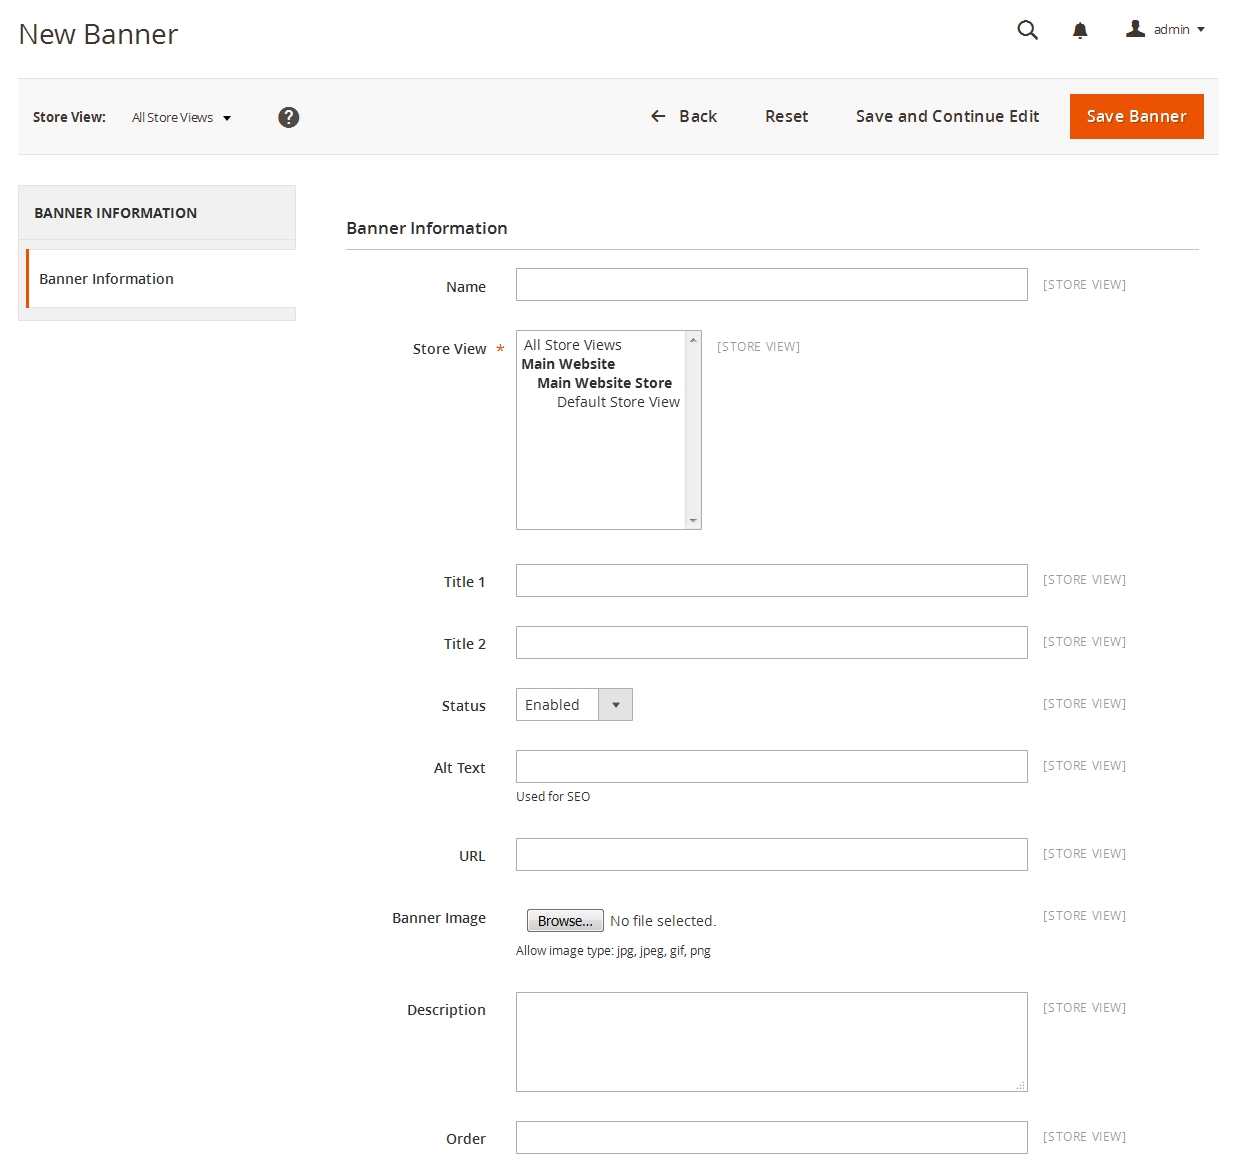The image size is (1236, 1172).
Task: Click Save and Continue Edit
Action: 947,116
